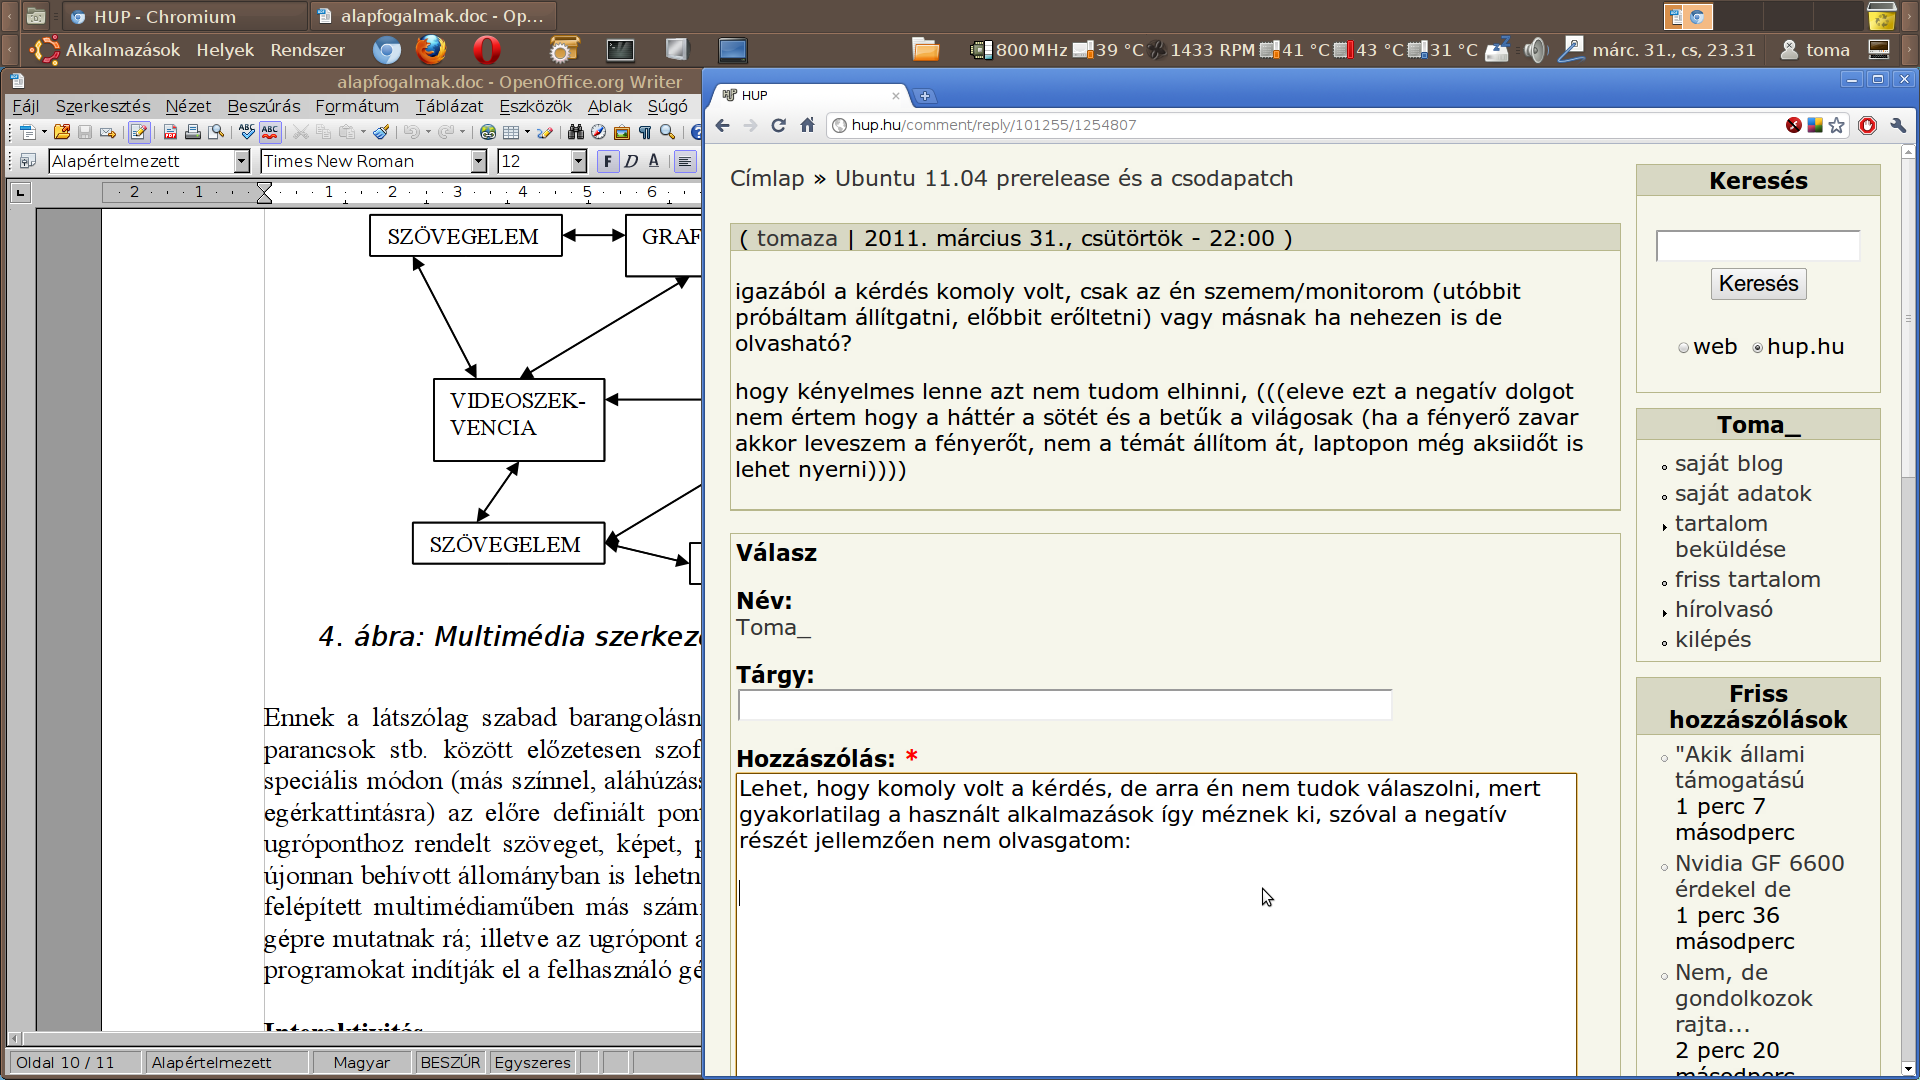
Task: Open the Alkalmazások panel menu
Action: point(122,50)
